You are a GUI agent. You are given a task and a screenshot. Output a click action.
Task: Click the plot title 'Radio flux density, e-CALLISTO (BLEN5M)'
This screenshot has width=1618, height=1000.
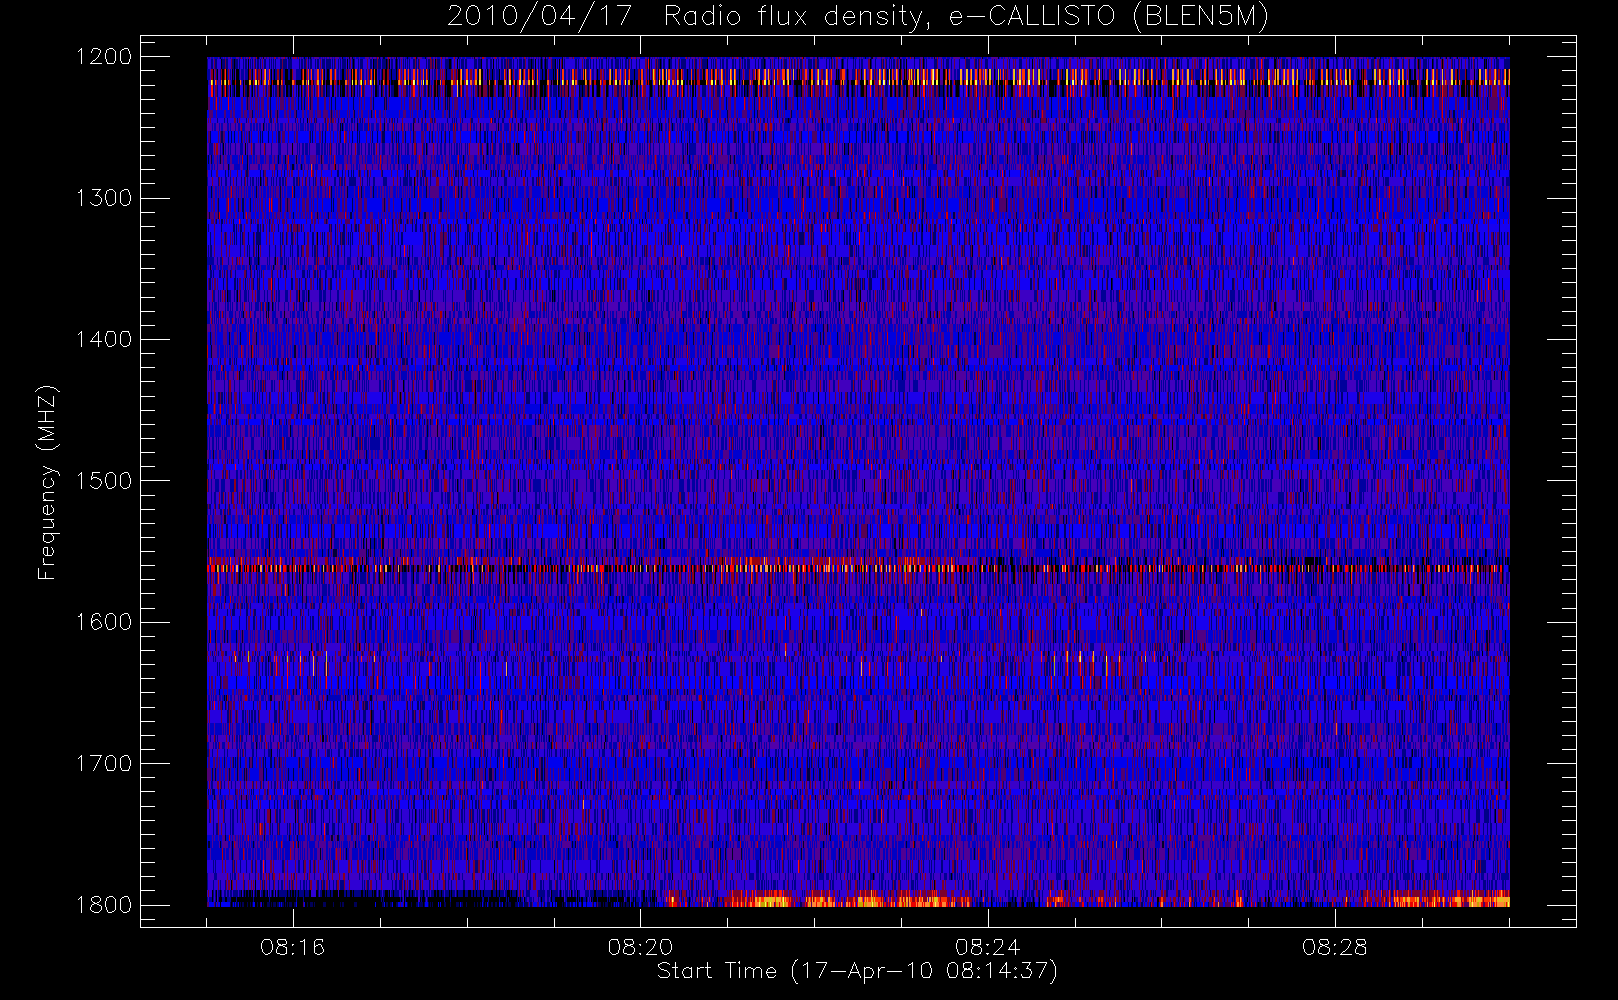coord(966,17)
